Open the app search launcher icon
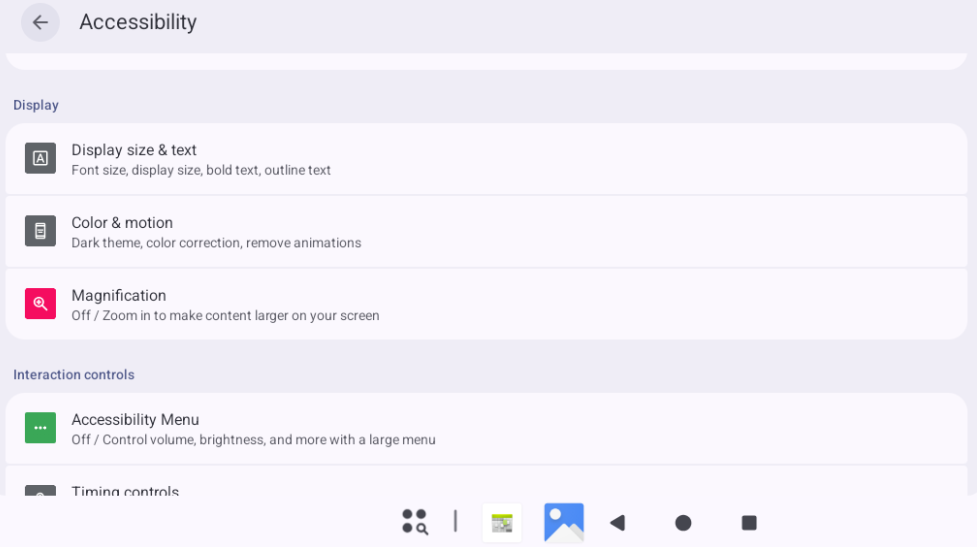Screen dimensions: 977x547 click(x=415, y=522)
